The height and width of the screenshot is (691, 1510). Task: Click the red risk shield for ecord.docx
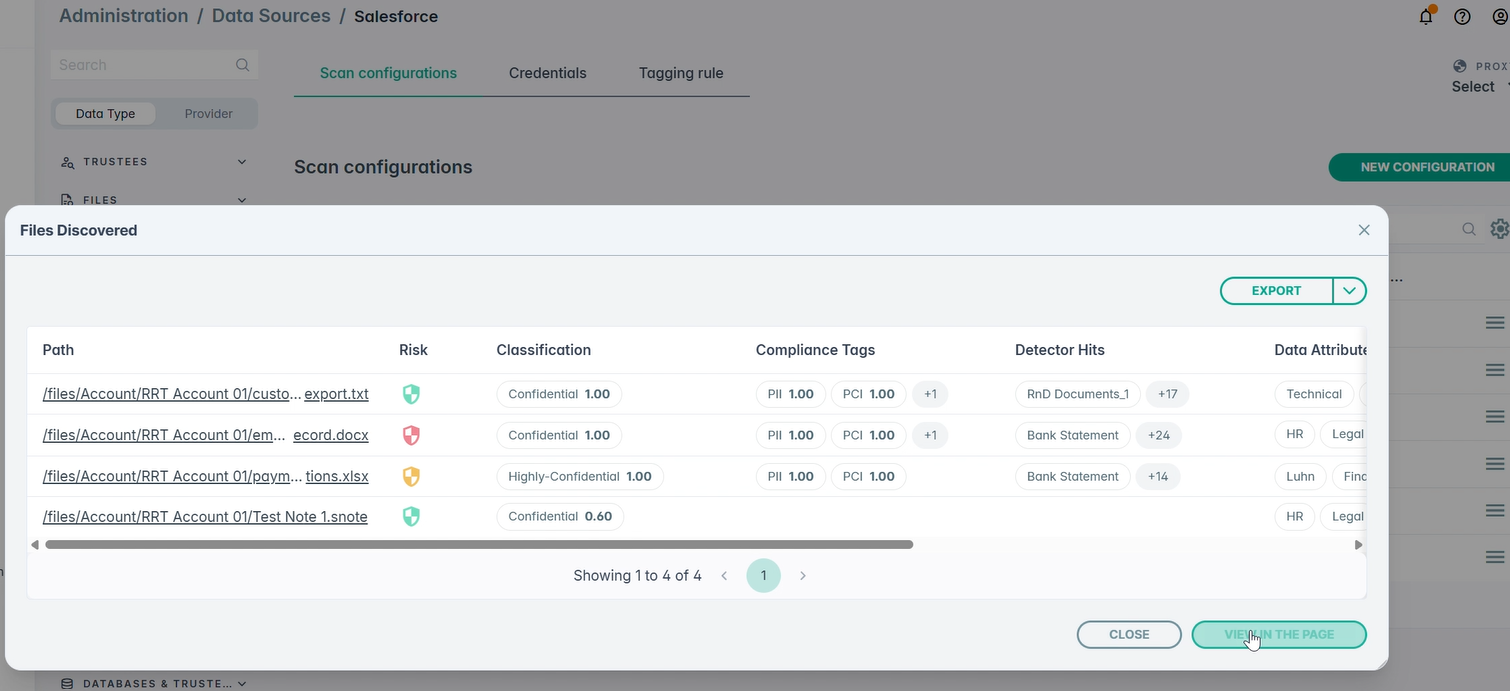click(411, 435)
